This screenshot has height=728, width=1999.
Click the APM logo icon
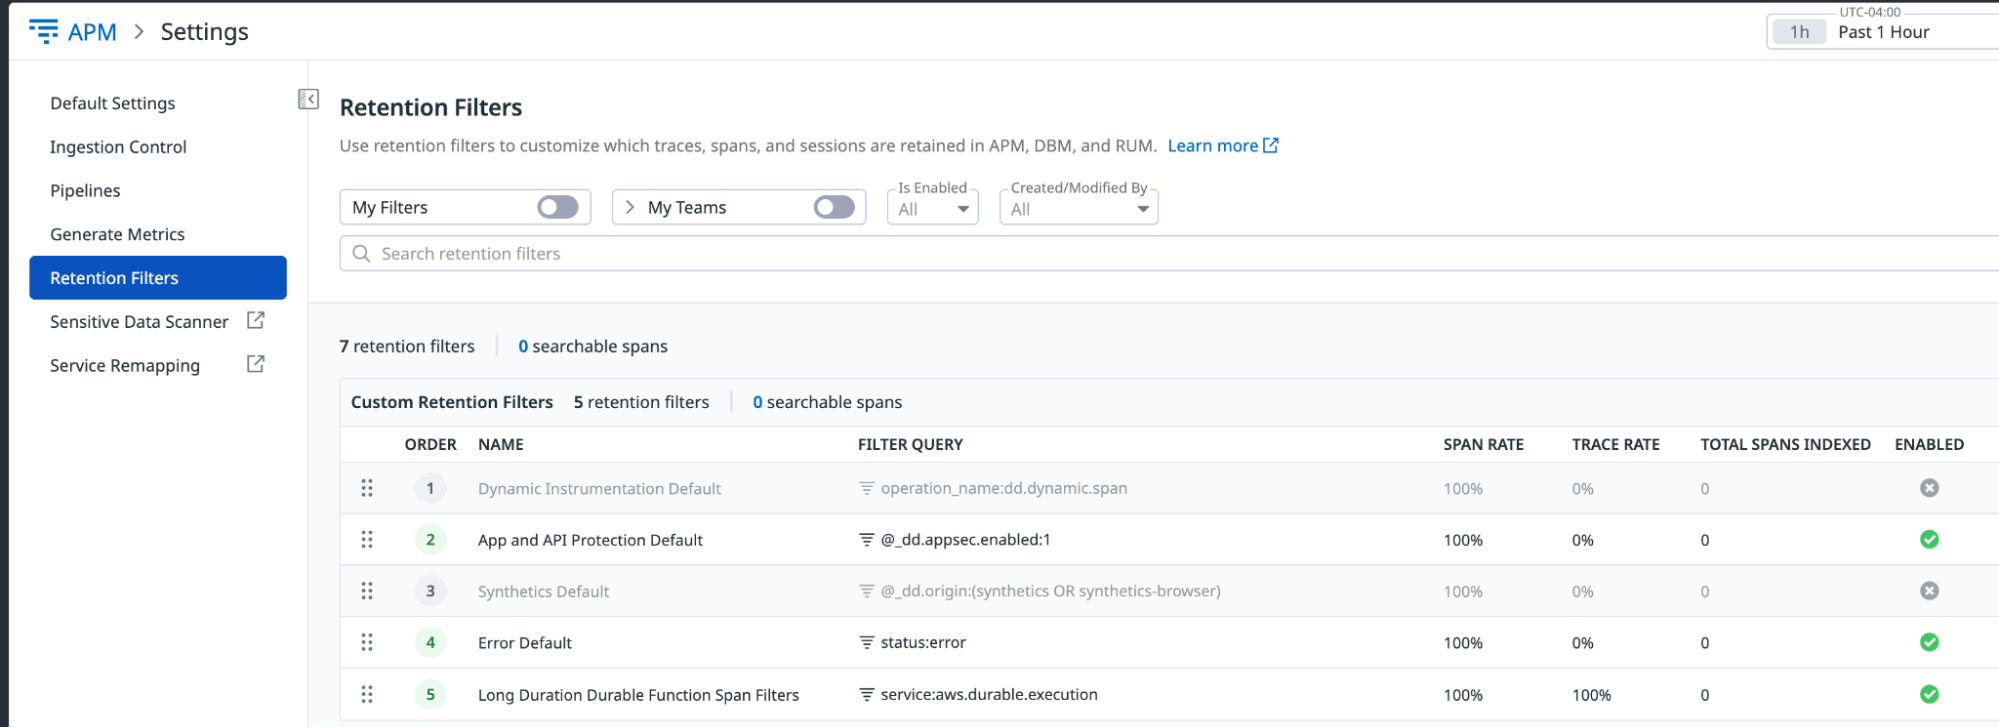43,31
